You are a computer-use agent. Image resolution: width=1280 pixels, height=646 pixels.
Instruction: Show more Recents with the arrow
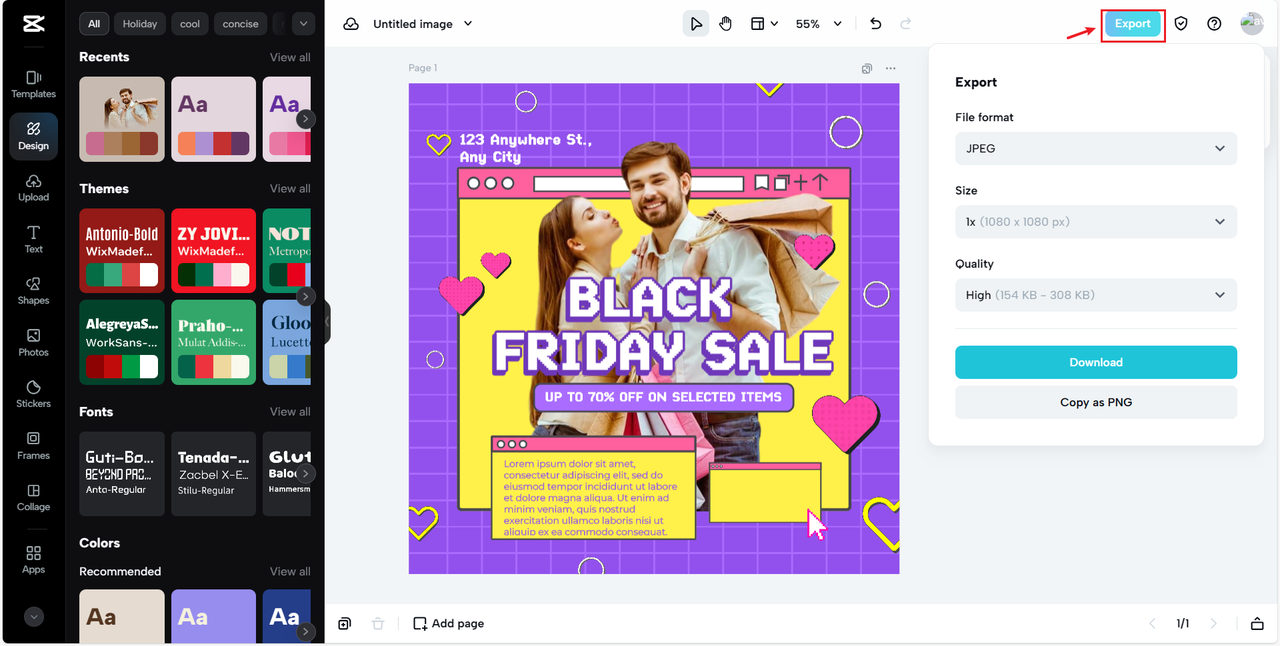tap(306, 119)
